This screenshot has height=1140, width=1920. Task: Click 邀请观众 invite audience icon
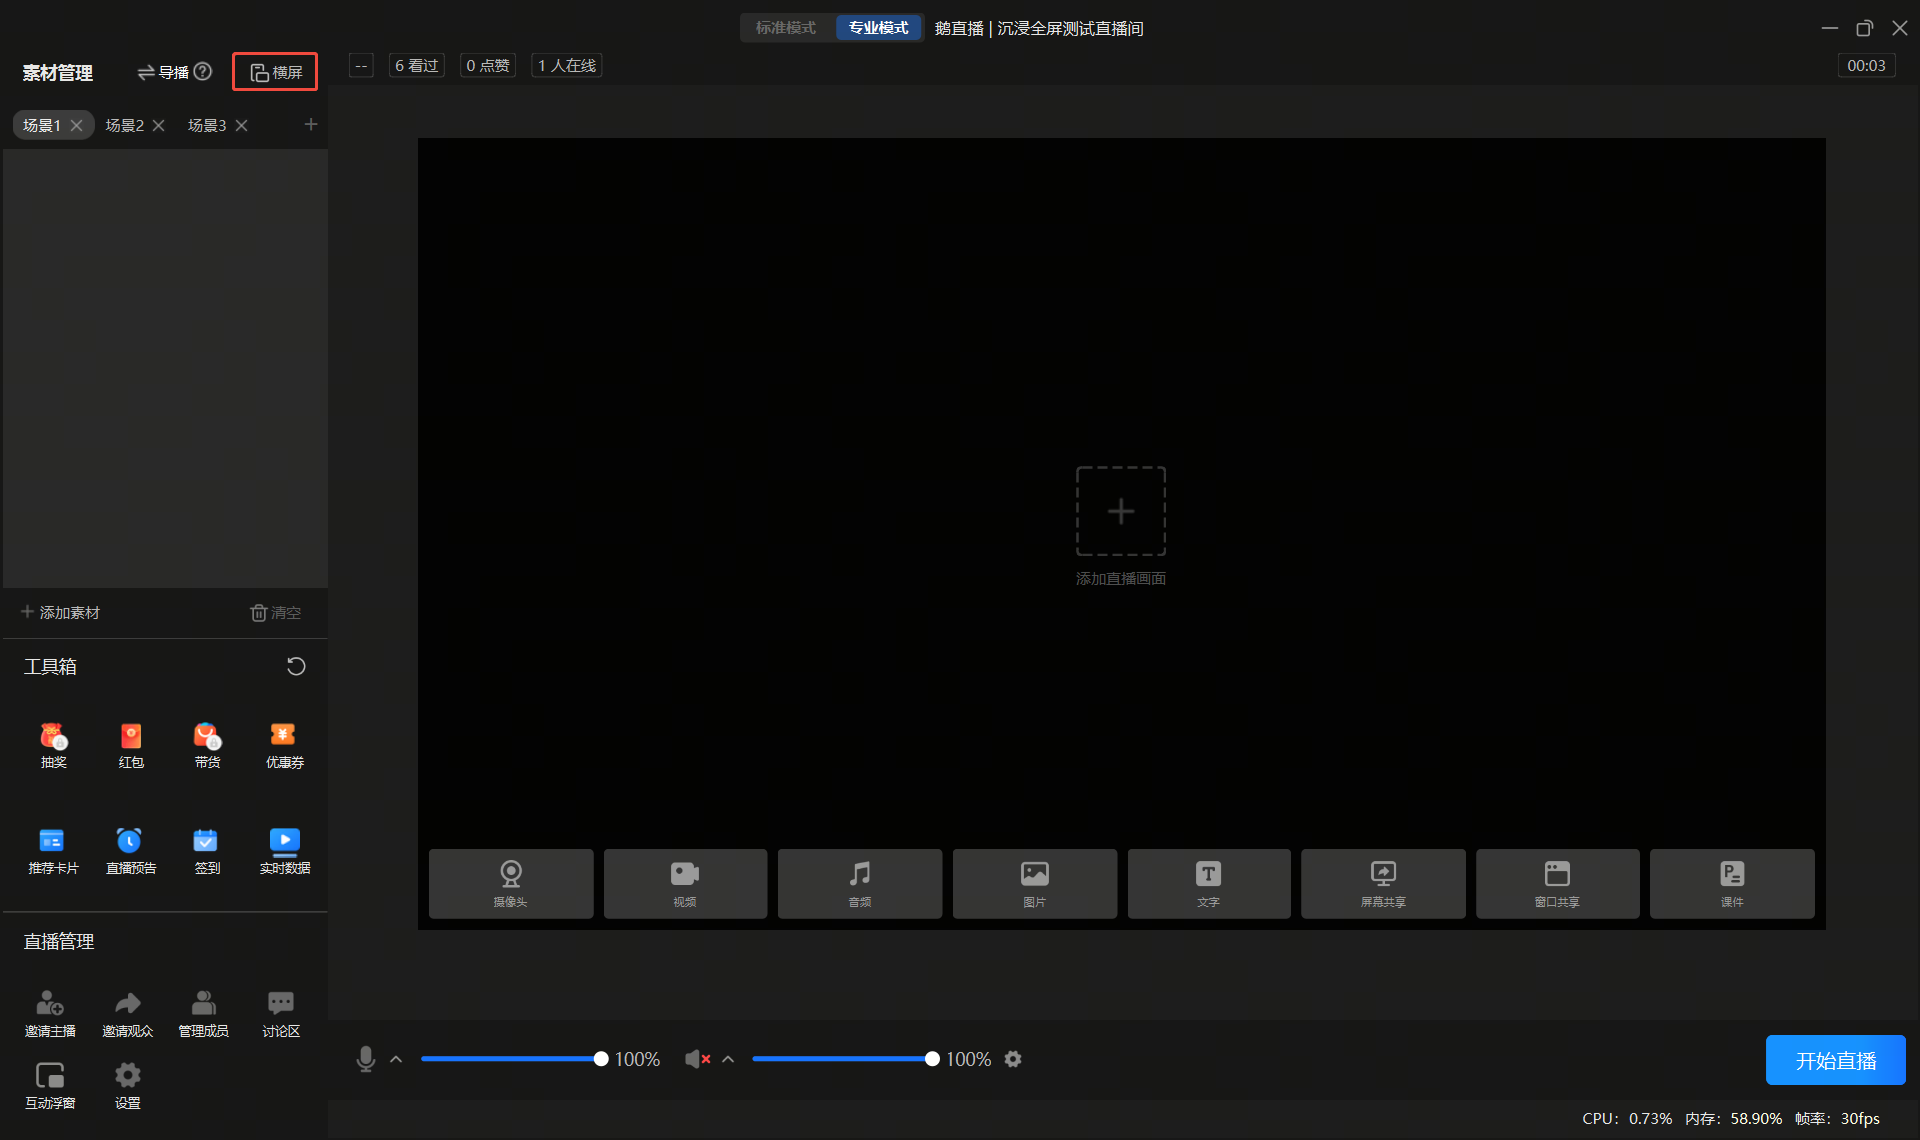128,1014
